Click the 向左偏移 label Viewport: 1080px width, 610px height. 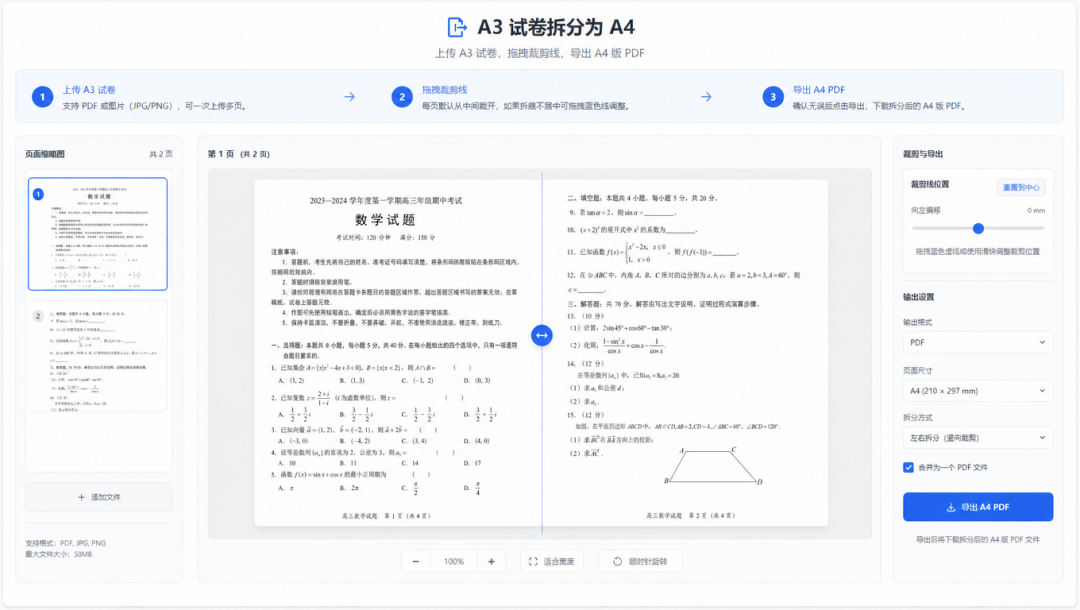[926, 211]
